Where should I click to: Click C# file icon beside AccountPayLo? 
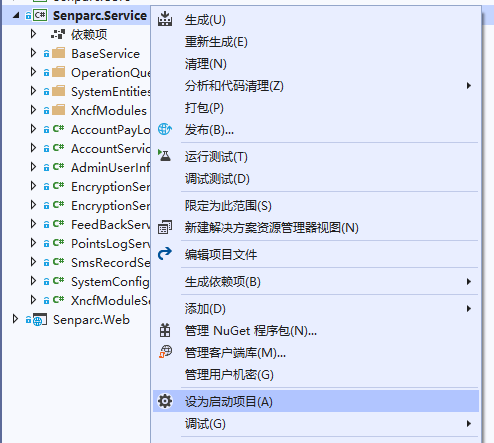tap(59, 129)
